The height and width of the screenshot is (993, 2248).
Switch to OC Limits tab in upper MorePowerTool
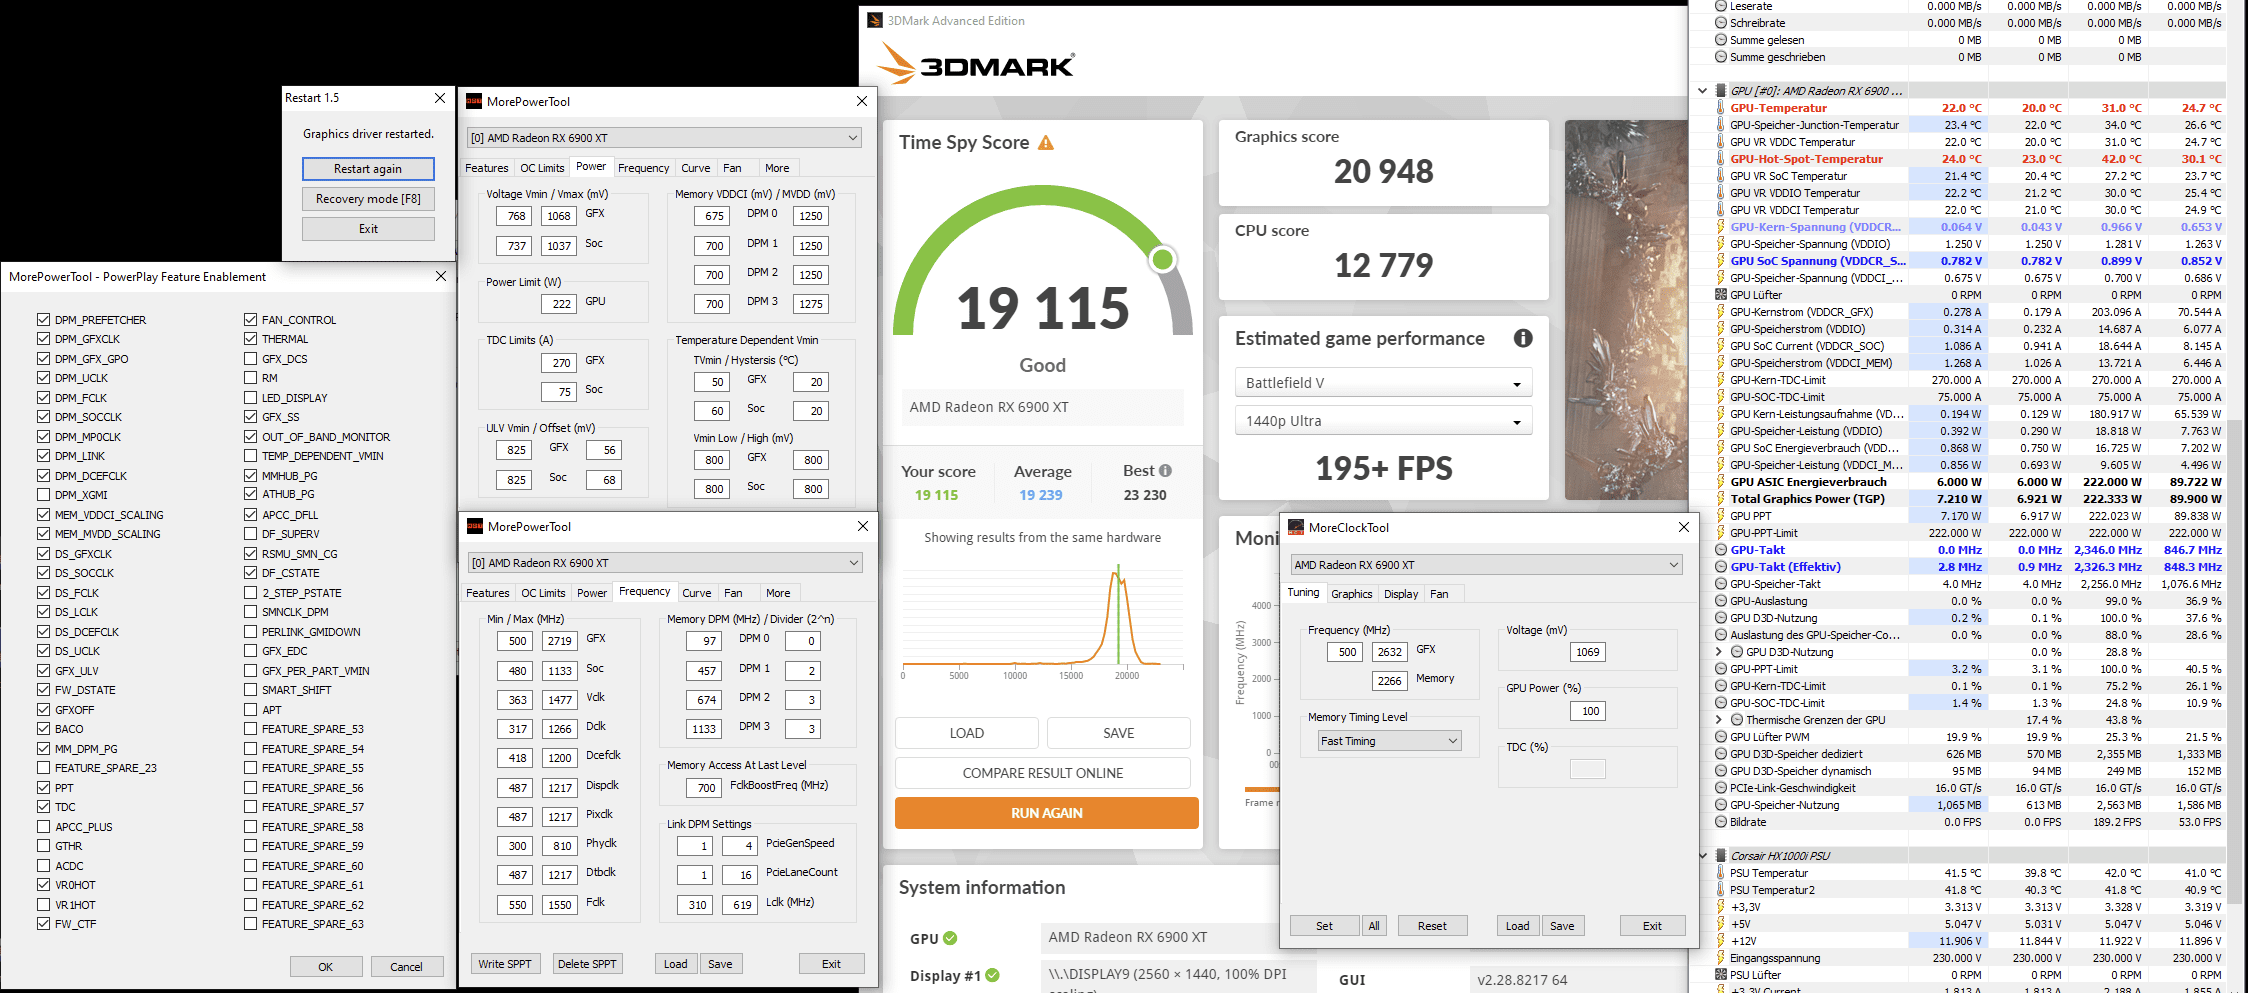pos(542,168)
